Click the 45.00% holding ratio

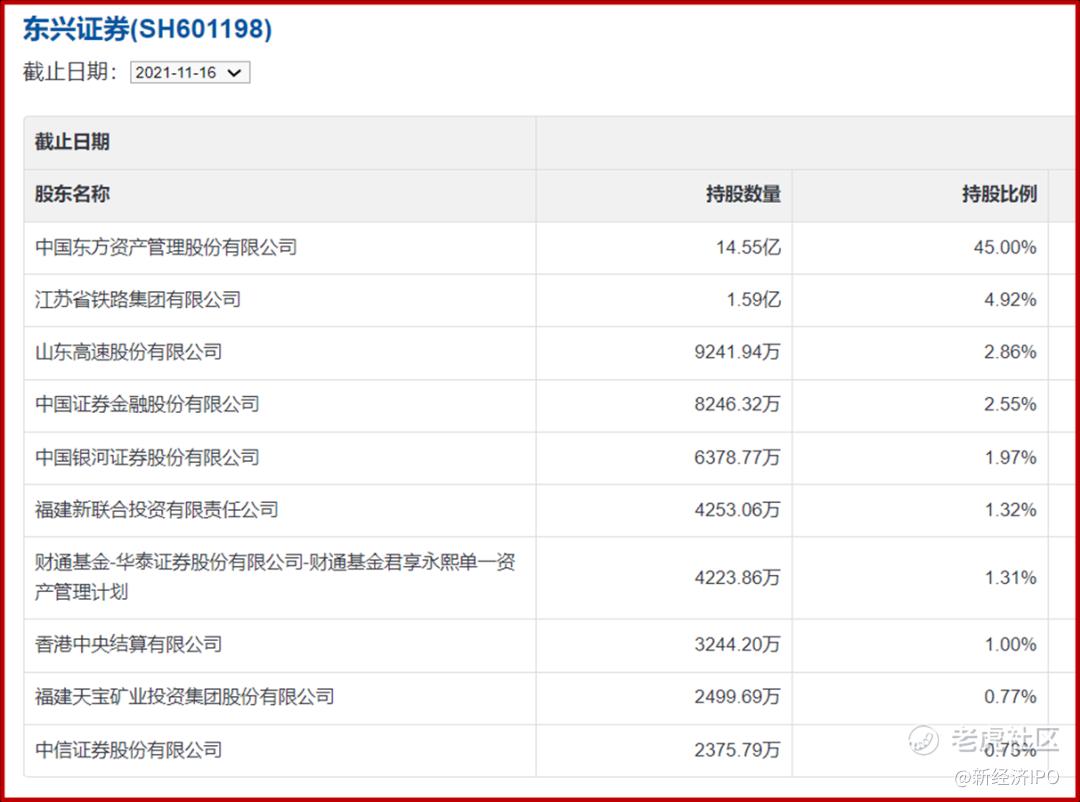click(1005, 247)
